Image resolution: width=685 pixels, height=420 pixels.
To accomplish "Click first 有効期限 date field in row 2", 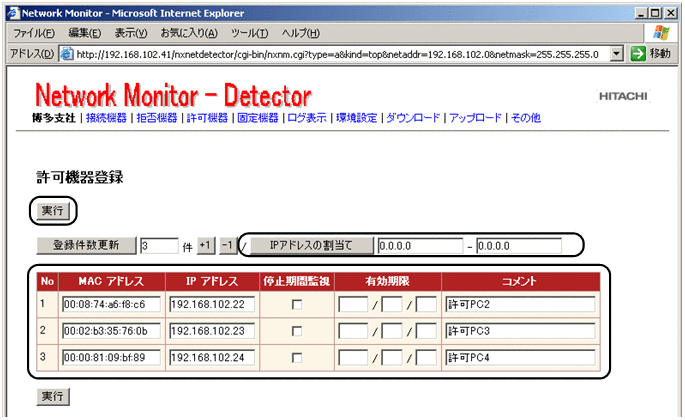I will (x=353, y=331).
